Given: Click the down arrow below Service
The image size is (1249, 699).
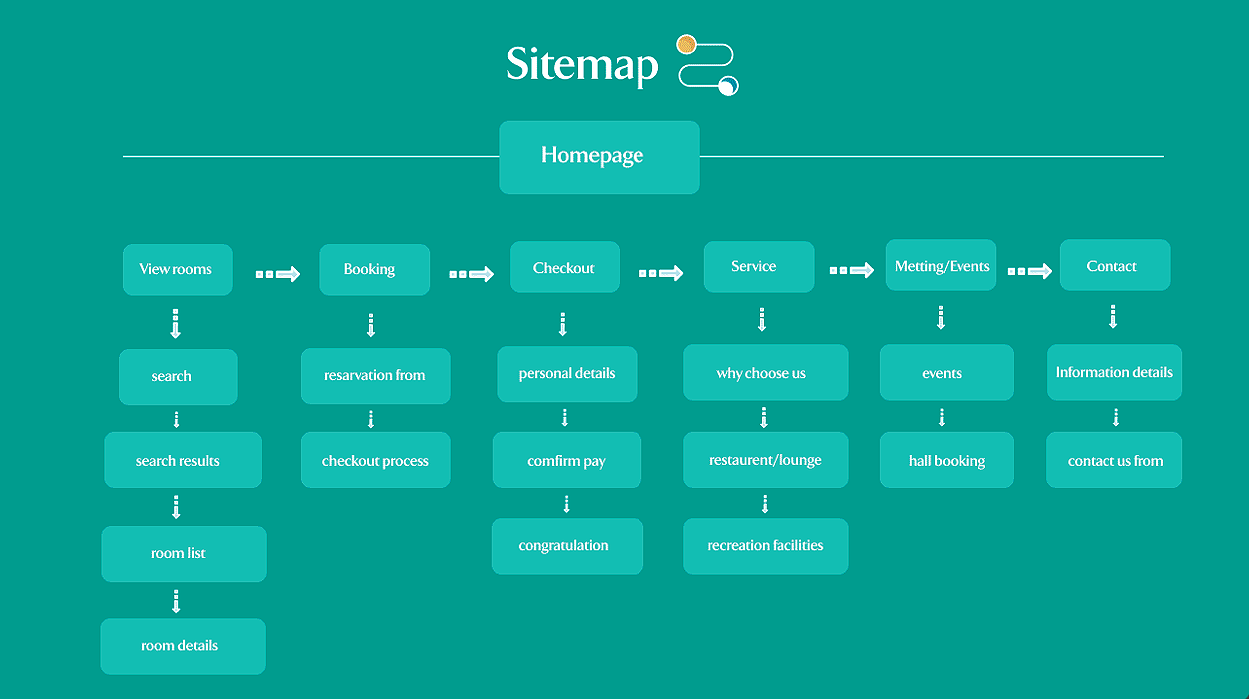Looking at the screenshot, I should (x=762, y=319).
